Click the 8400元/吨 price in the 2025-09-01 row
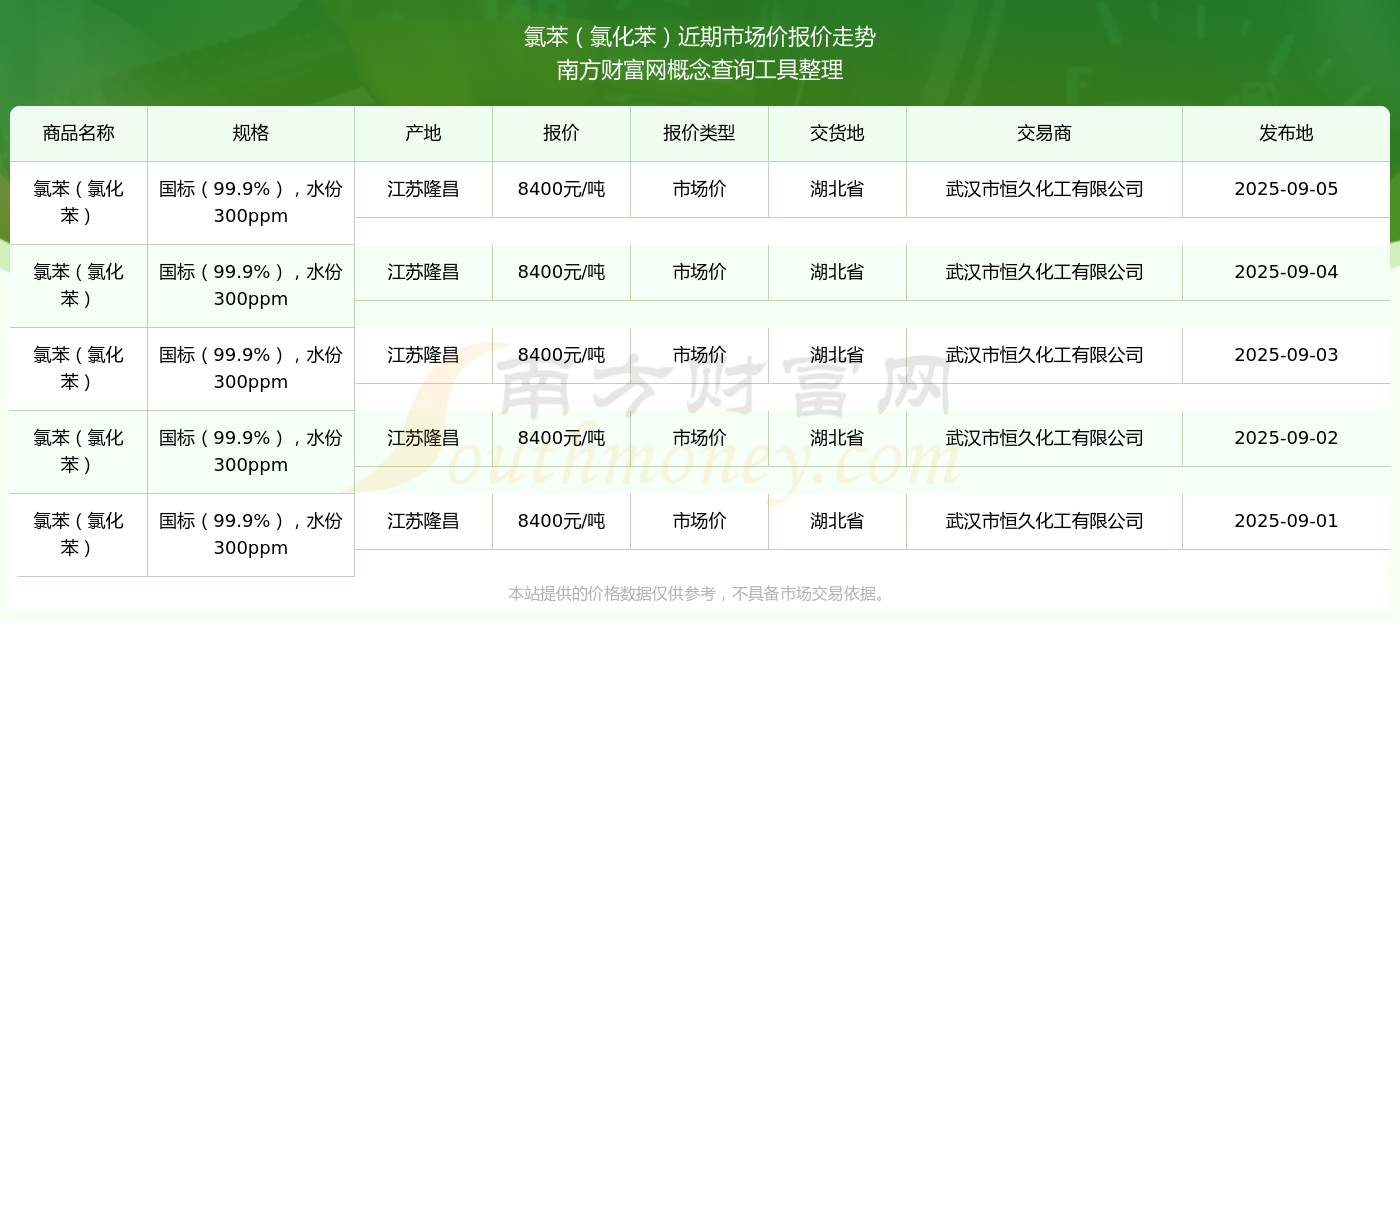This screenshot has height=1205, width=1400. [562, 521]
